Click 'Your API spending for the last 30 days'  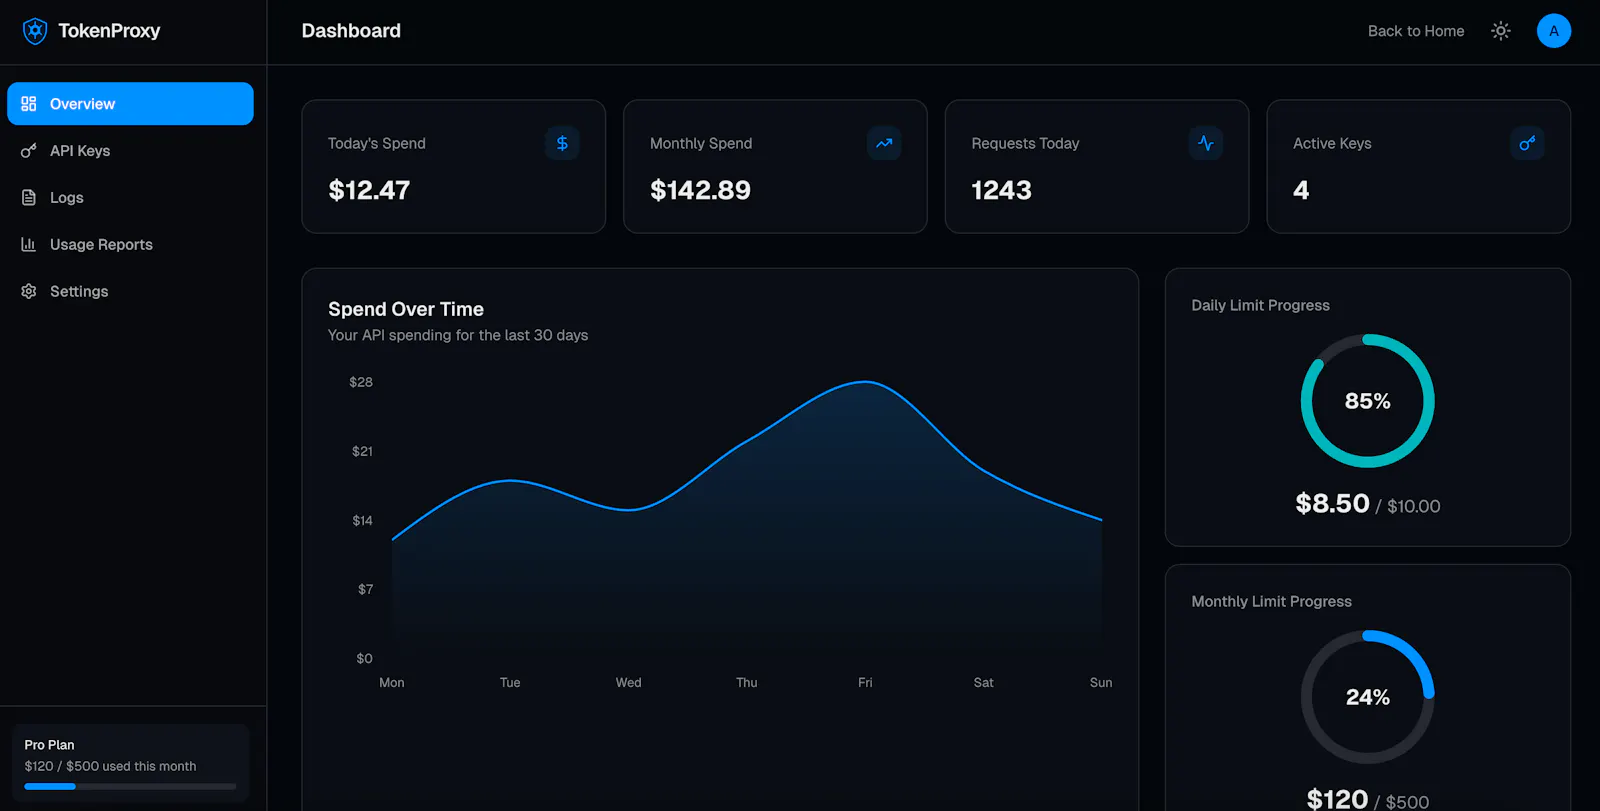tap(458, 335)
